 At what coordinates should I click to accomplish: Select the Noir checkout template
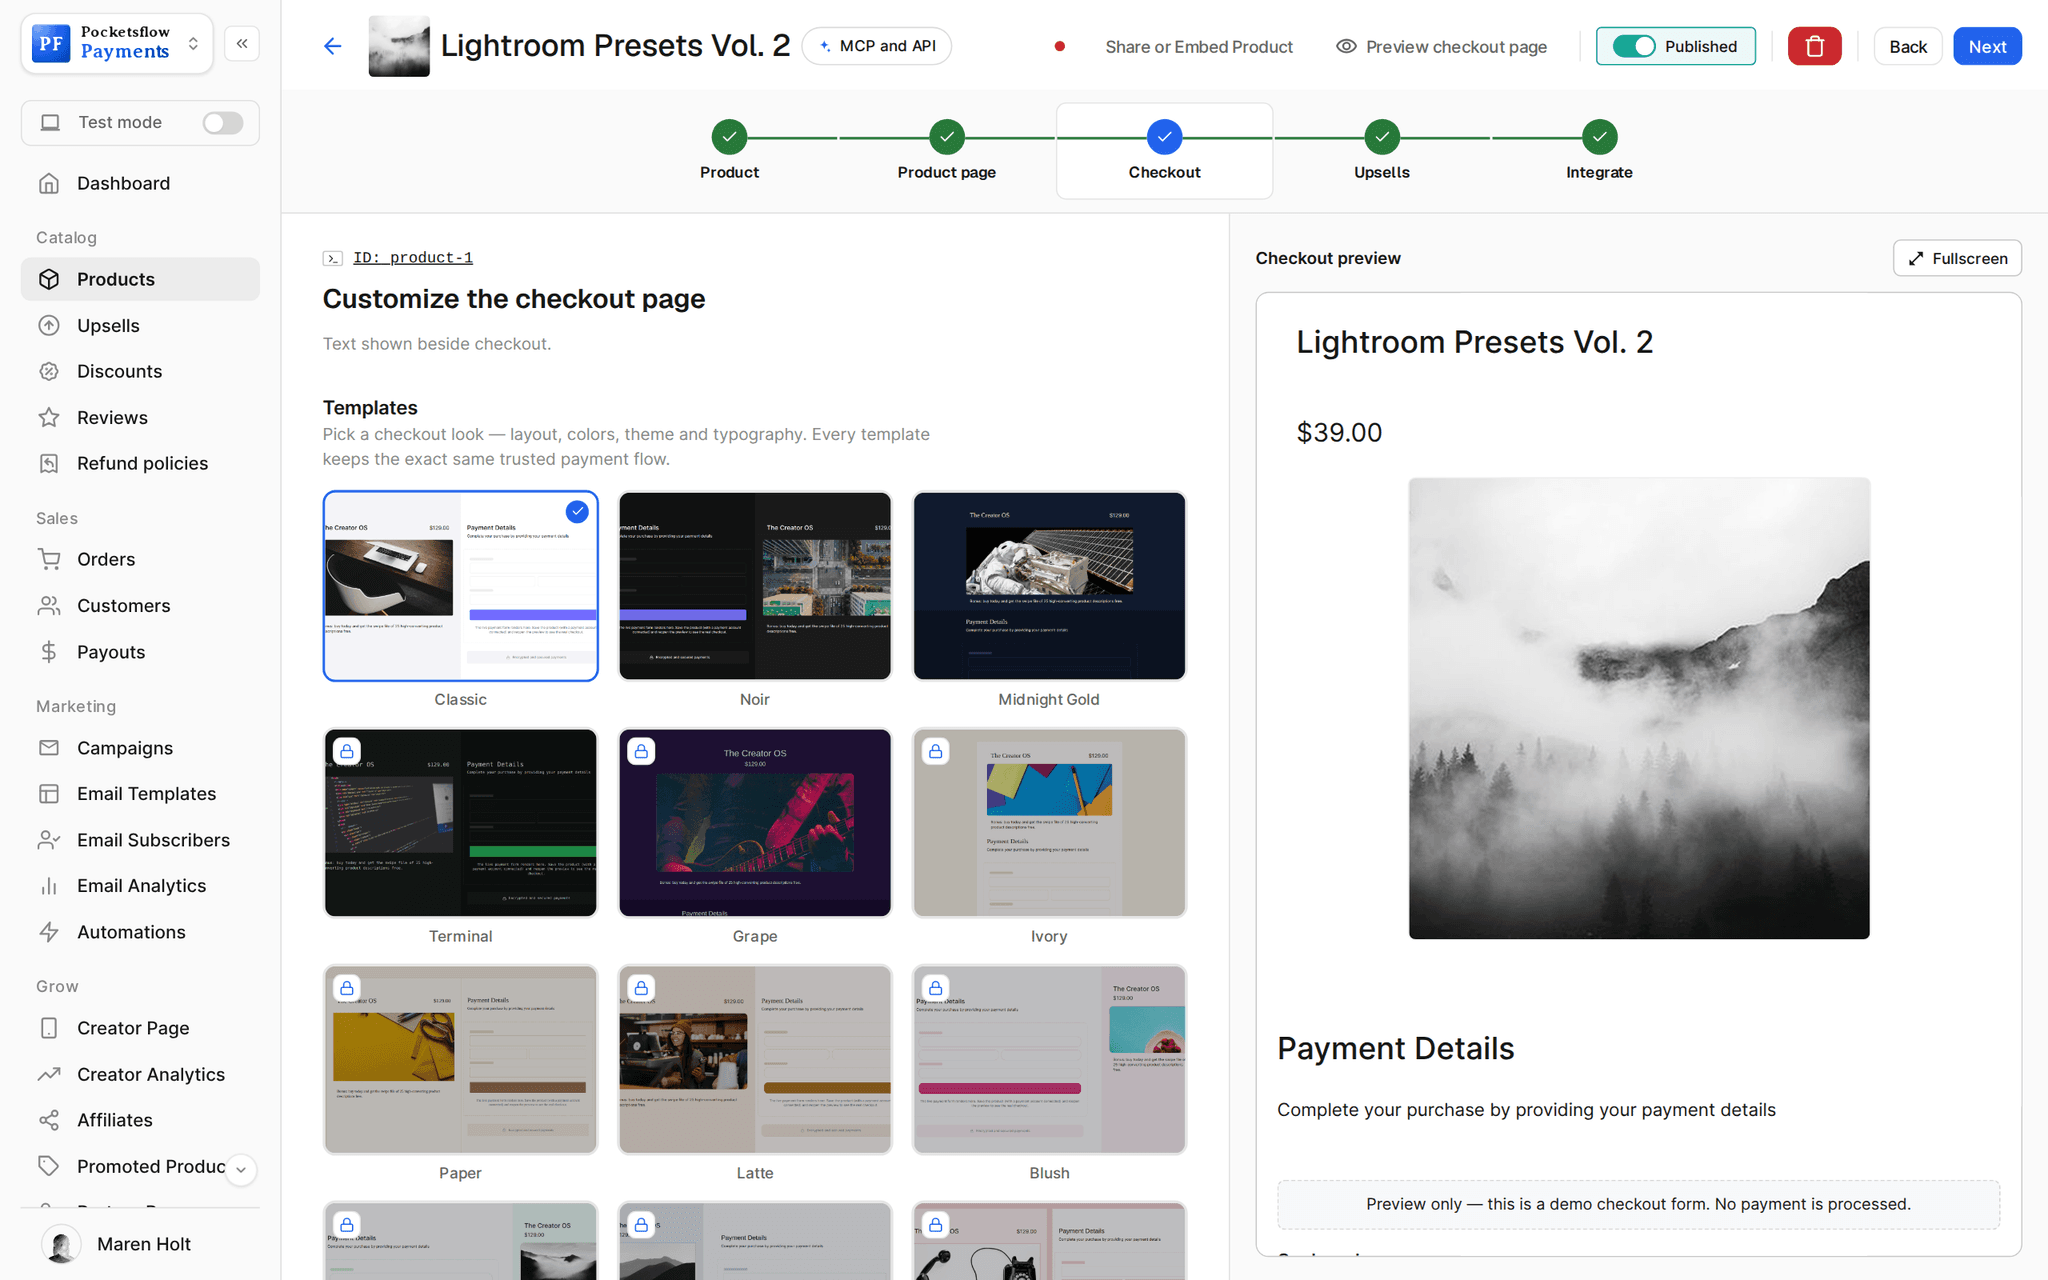coord(755,586)
